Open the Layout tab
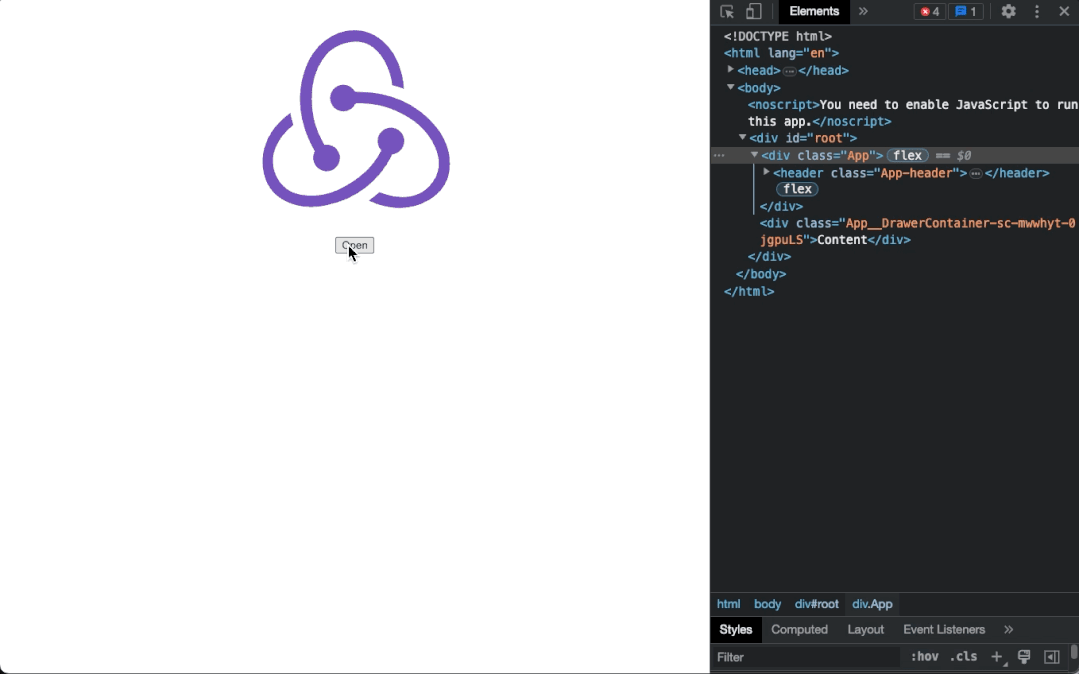This screenshot has width=1079, height=674. 865,629
